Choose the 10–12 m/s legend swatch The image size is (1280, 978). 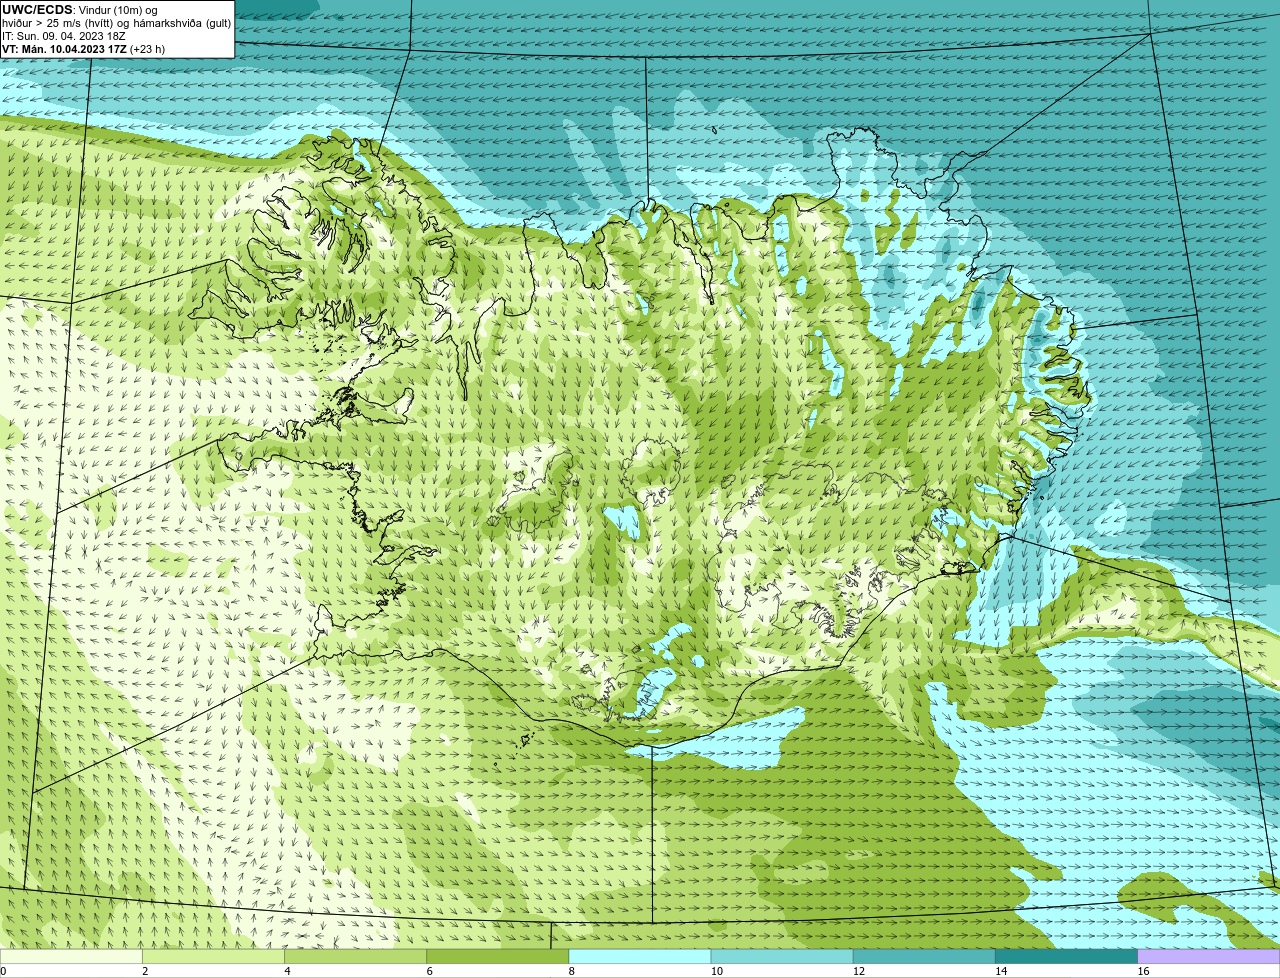coord(782,956)
